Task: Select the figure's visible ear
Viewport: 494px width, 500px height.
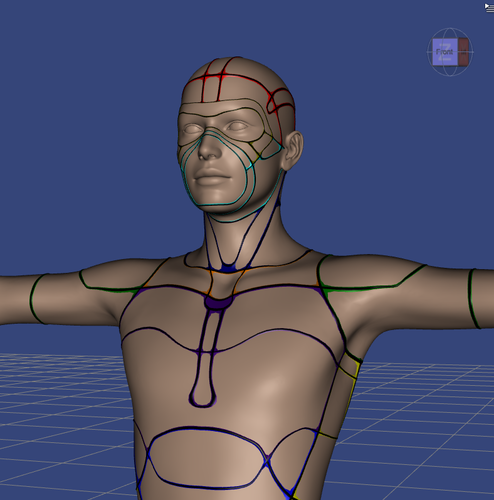Action: tap(293, 150)
